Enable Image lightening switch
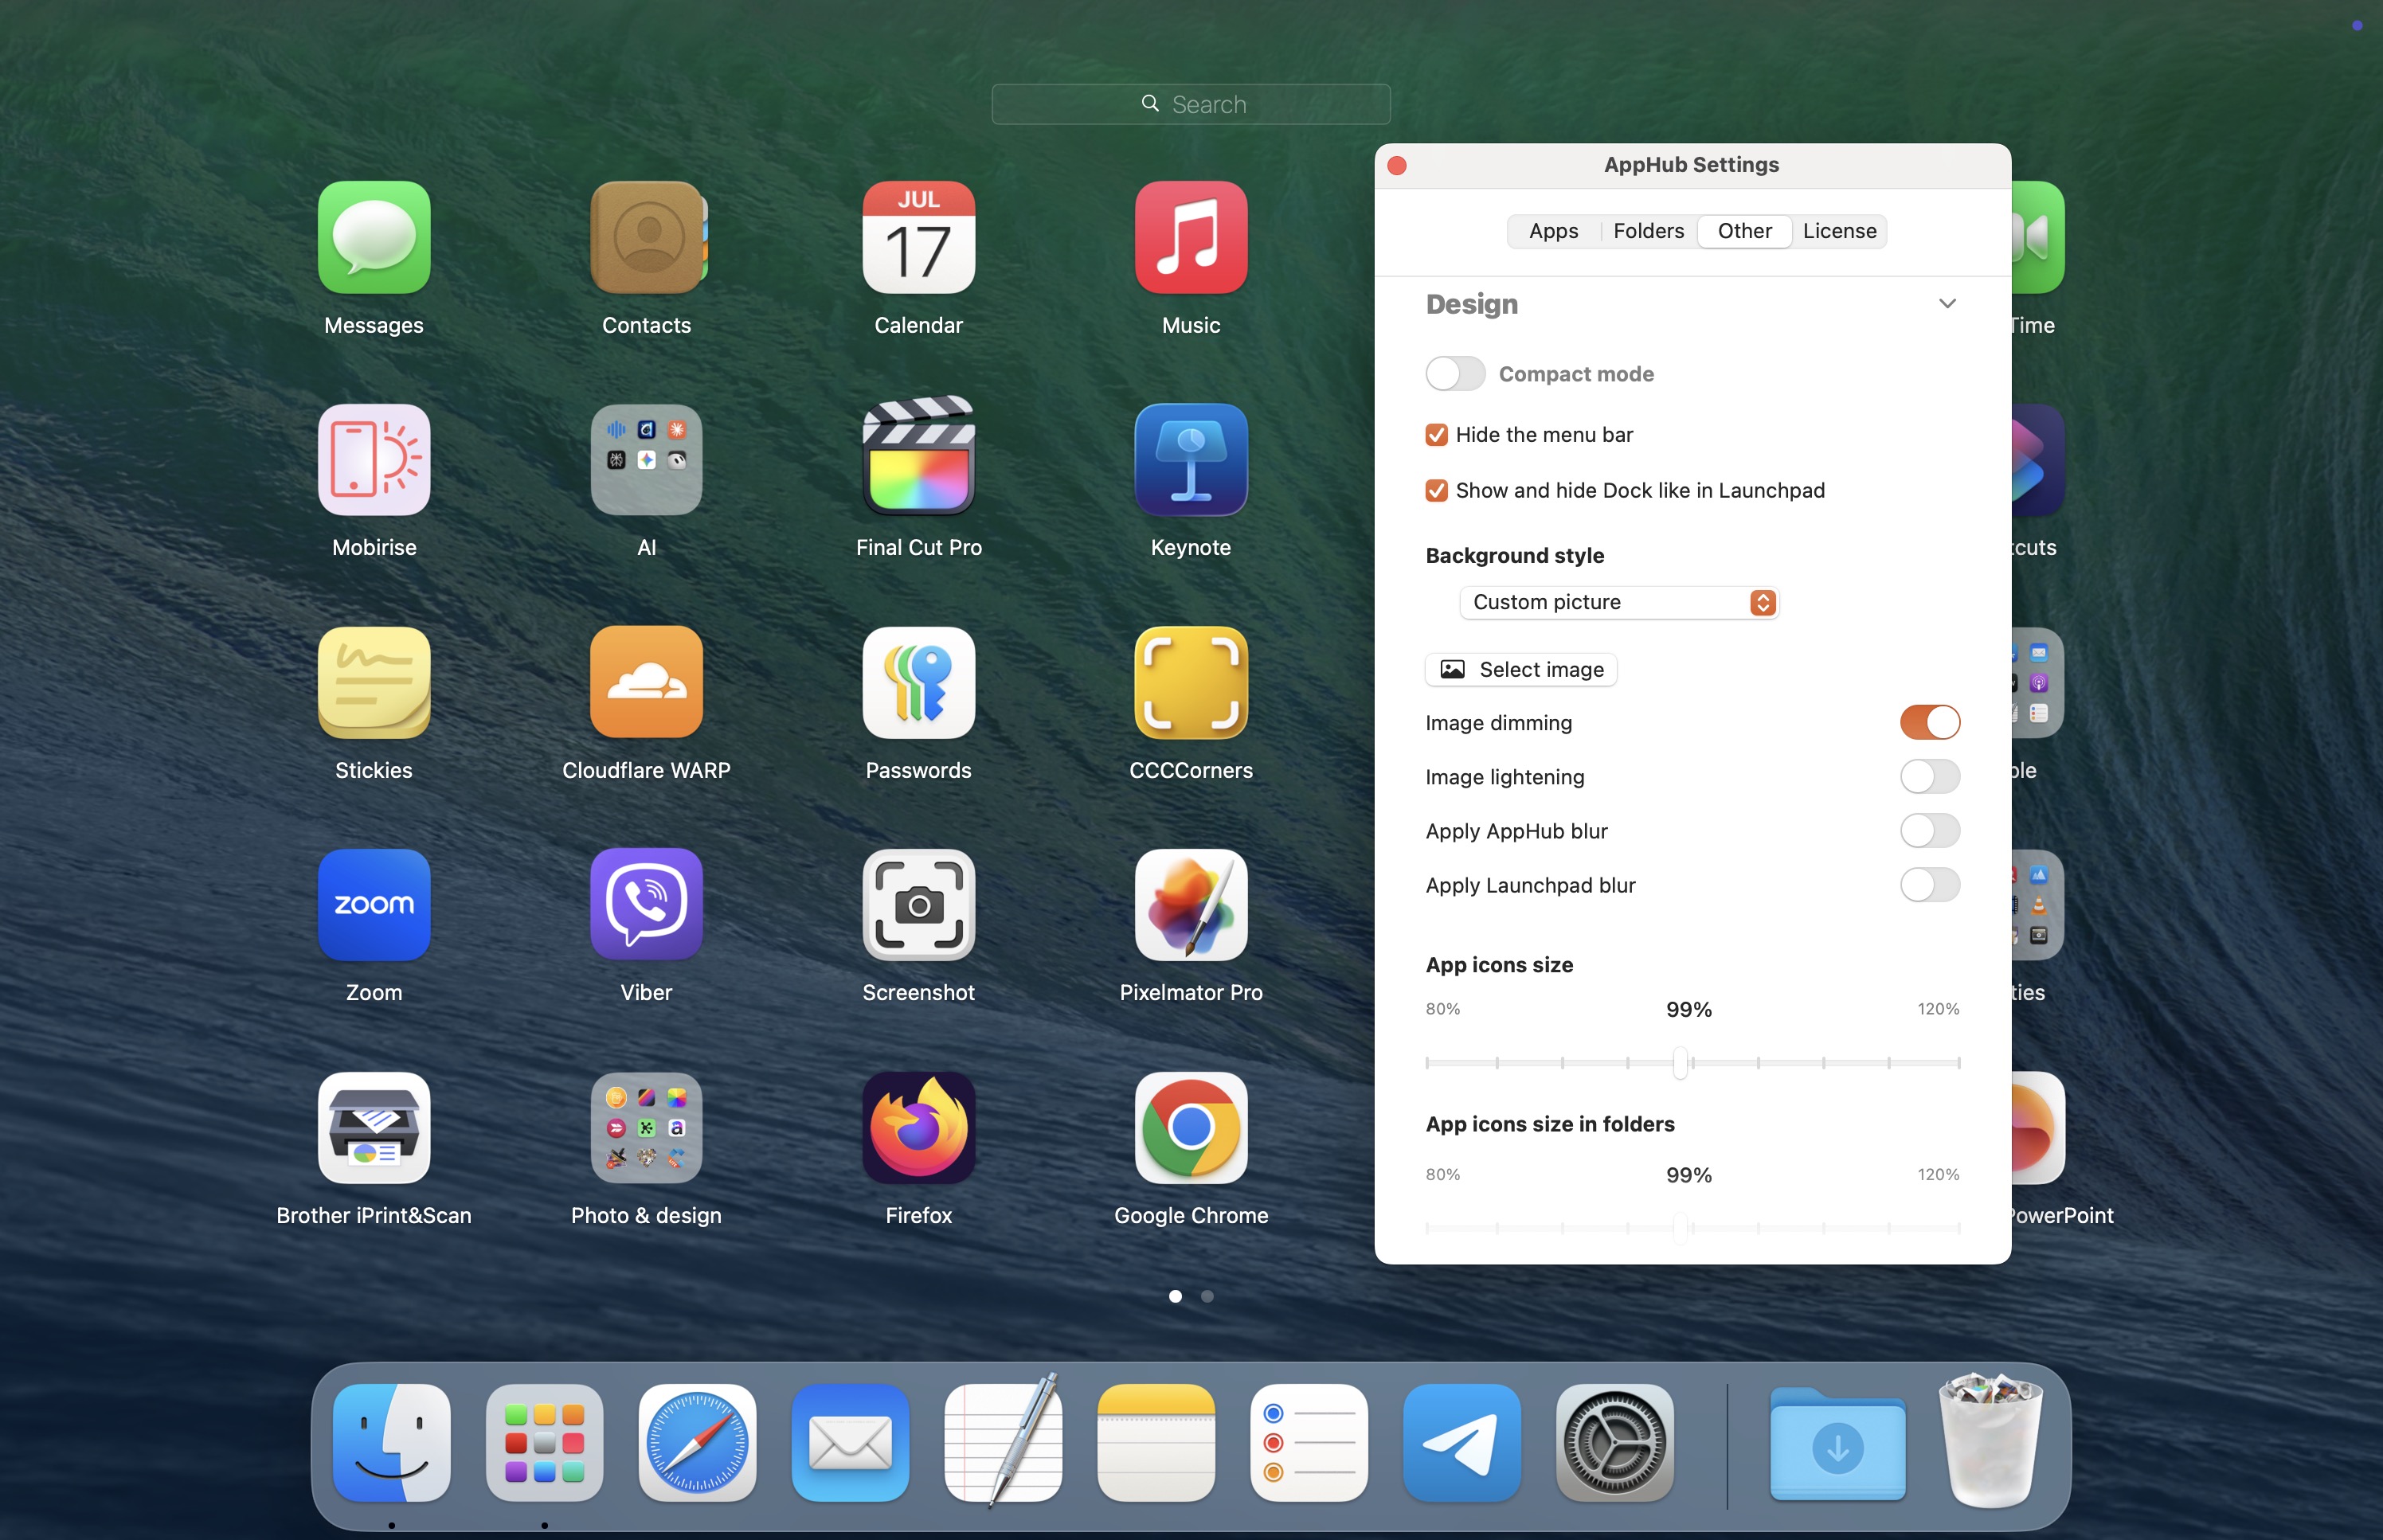This screenshot has height=1540, width=2383. (x=1930, y=776)
